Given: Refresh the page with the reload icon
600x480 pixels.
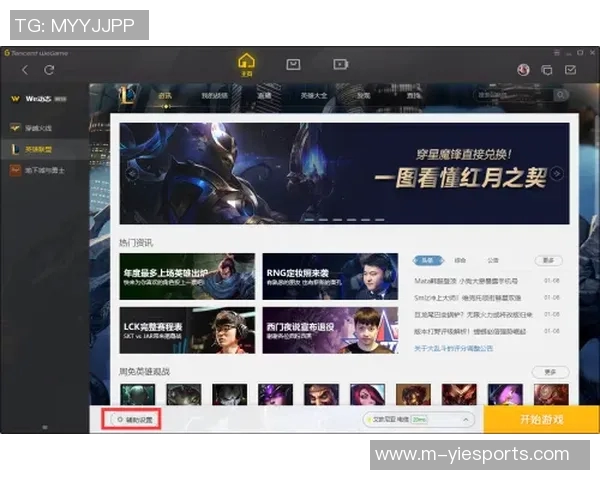Looking at the screenshot, I should point(48,70).
